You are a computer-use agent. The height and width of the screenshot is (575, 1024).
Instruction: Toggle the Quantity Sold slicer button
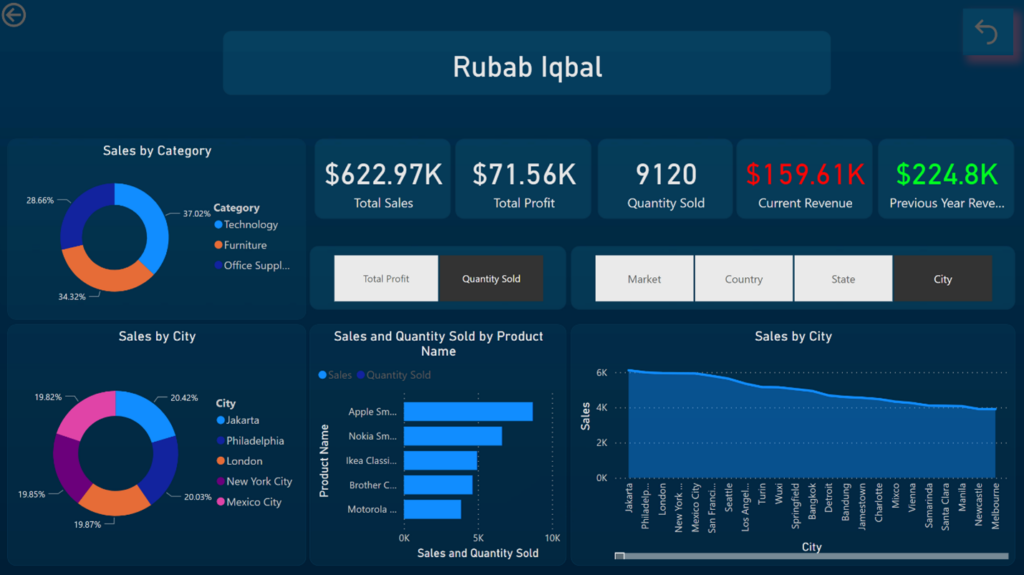491,279
